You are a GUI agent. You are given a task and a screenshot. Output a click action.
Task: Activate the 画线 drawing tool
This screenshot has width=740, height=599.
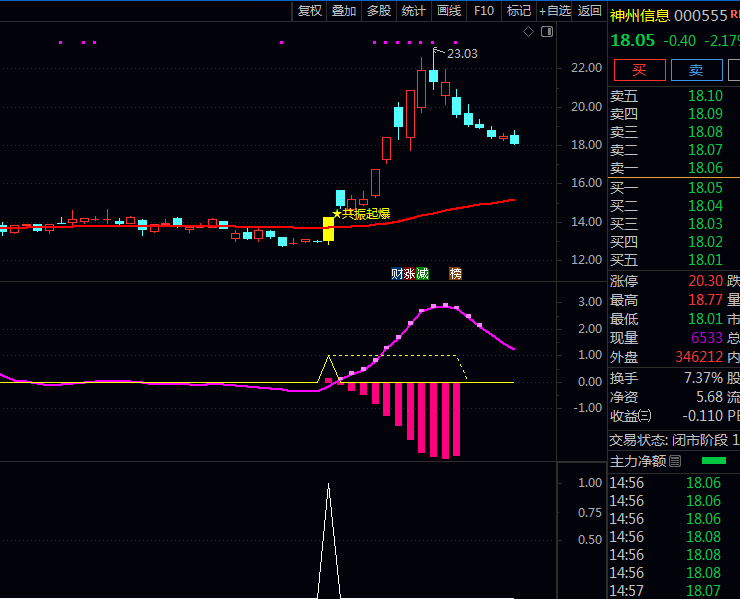pyautogui.click(x=449, y=10)
